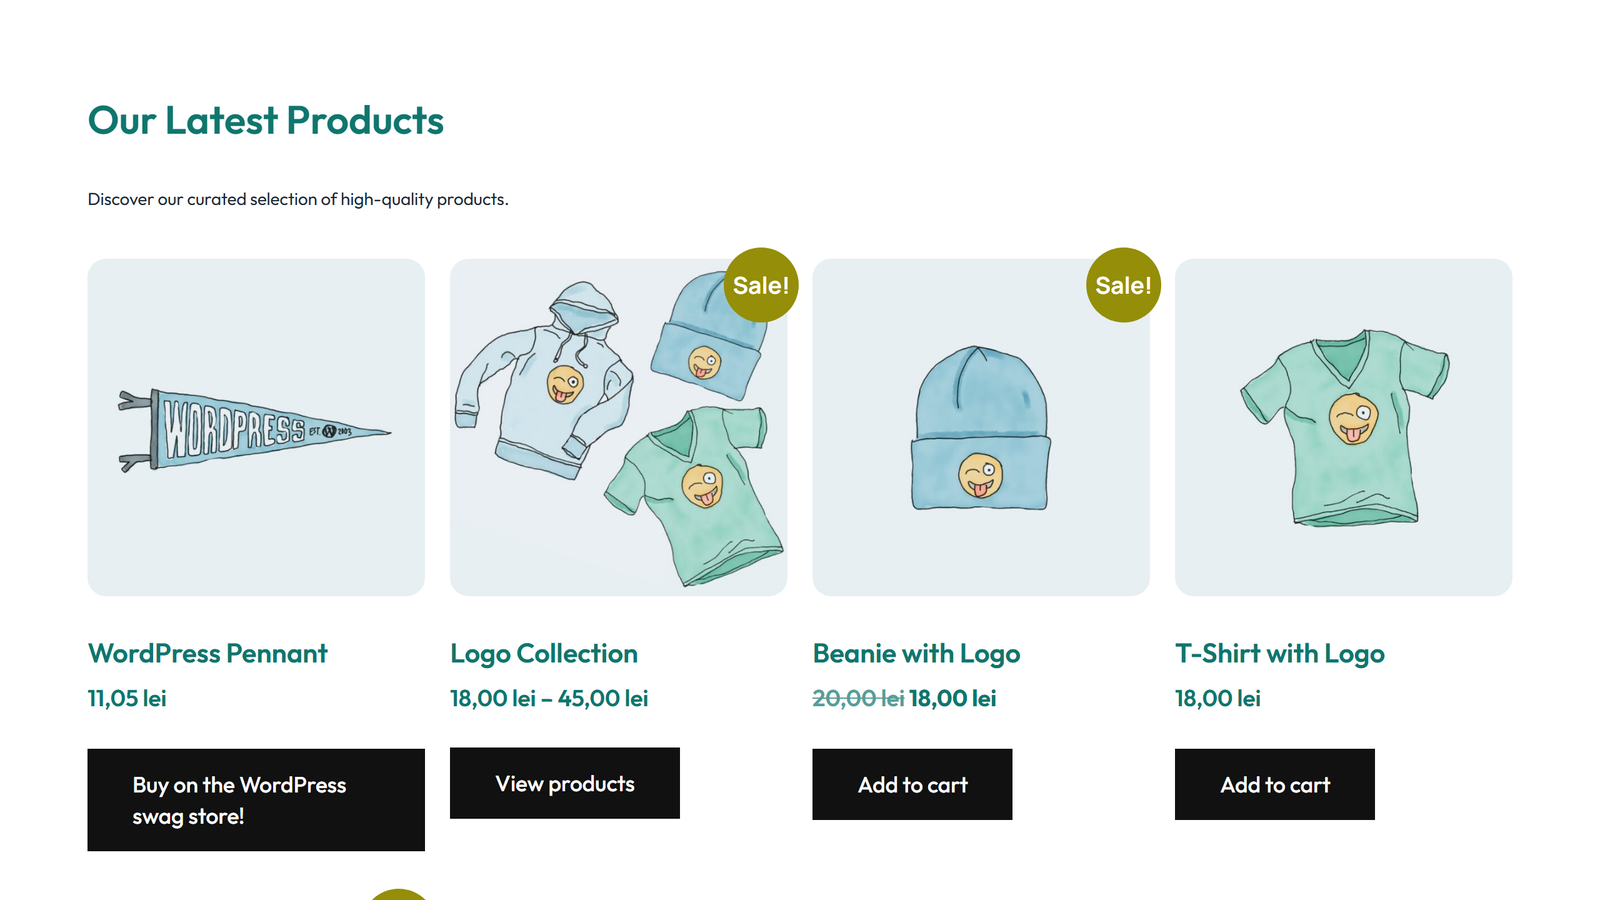Open the T-Shirt with Logo product page
This screenshot has width=1600, height=900.
tap(1280, 653)
